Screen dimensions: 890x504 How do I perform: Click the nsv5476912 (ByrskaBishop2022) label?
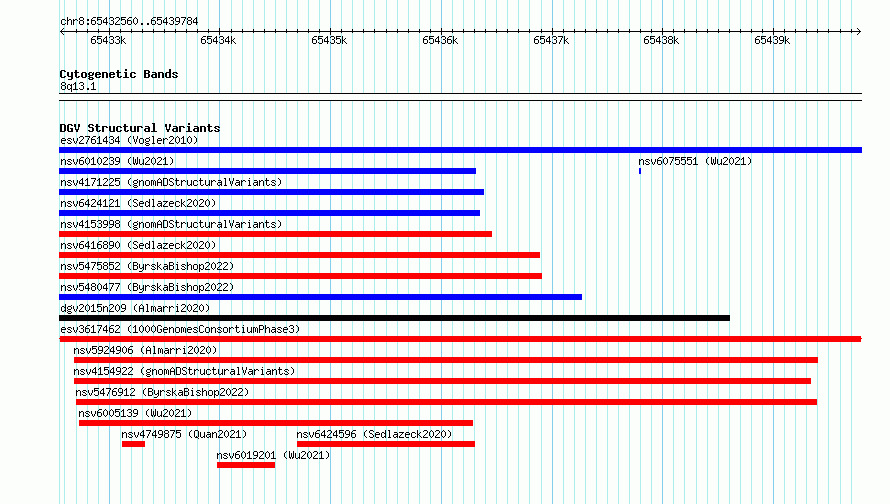(x=162, y=392)
